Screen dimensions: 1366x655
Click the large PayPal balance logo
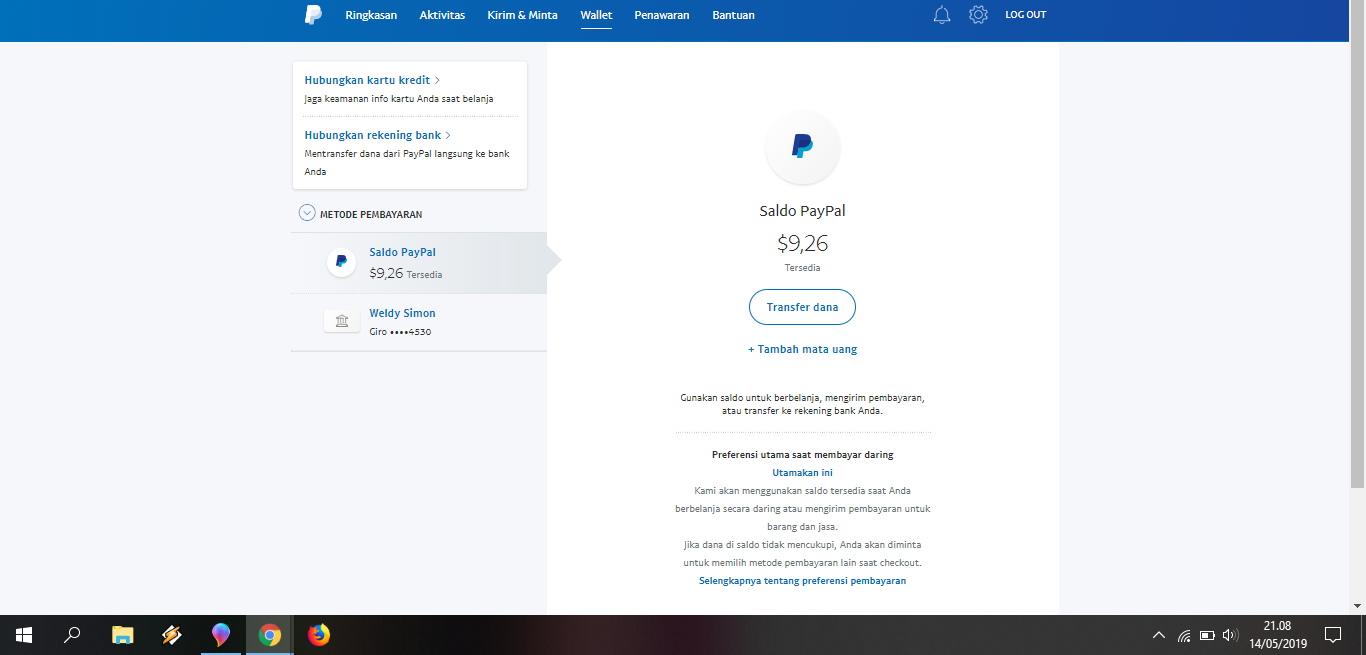point(802,147)
